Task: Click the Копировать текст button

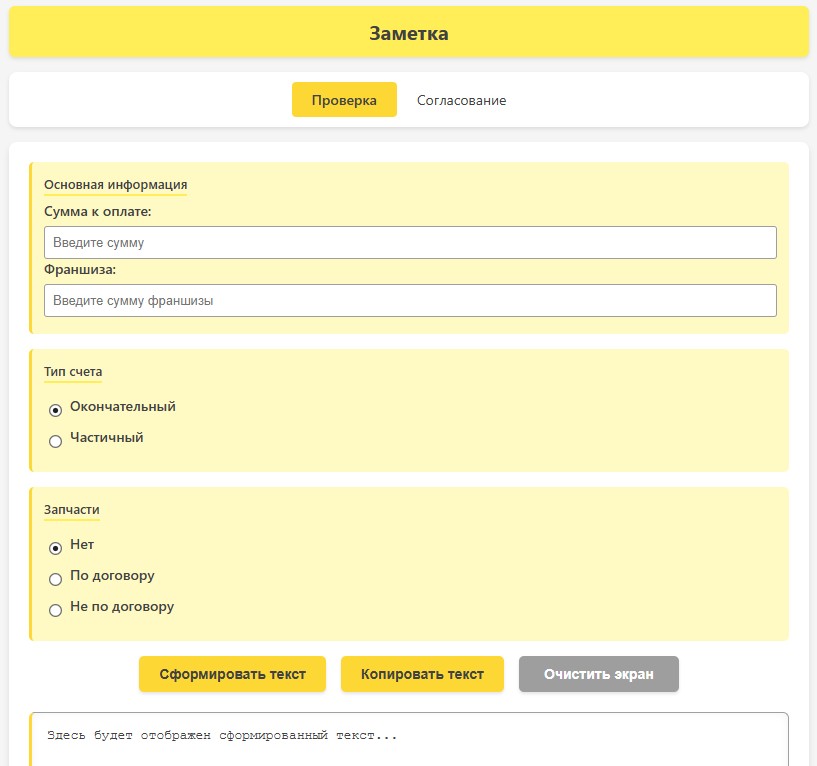Action: point(422,674)
